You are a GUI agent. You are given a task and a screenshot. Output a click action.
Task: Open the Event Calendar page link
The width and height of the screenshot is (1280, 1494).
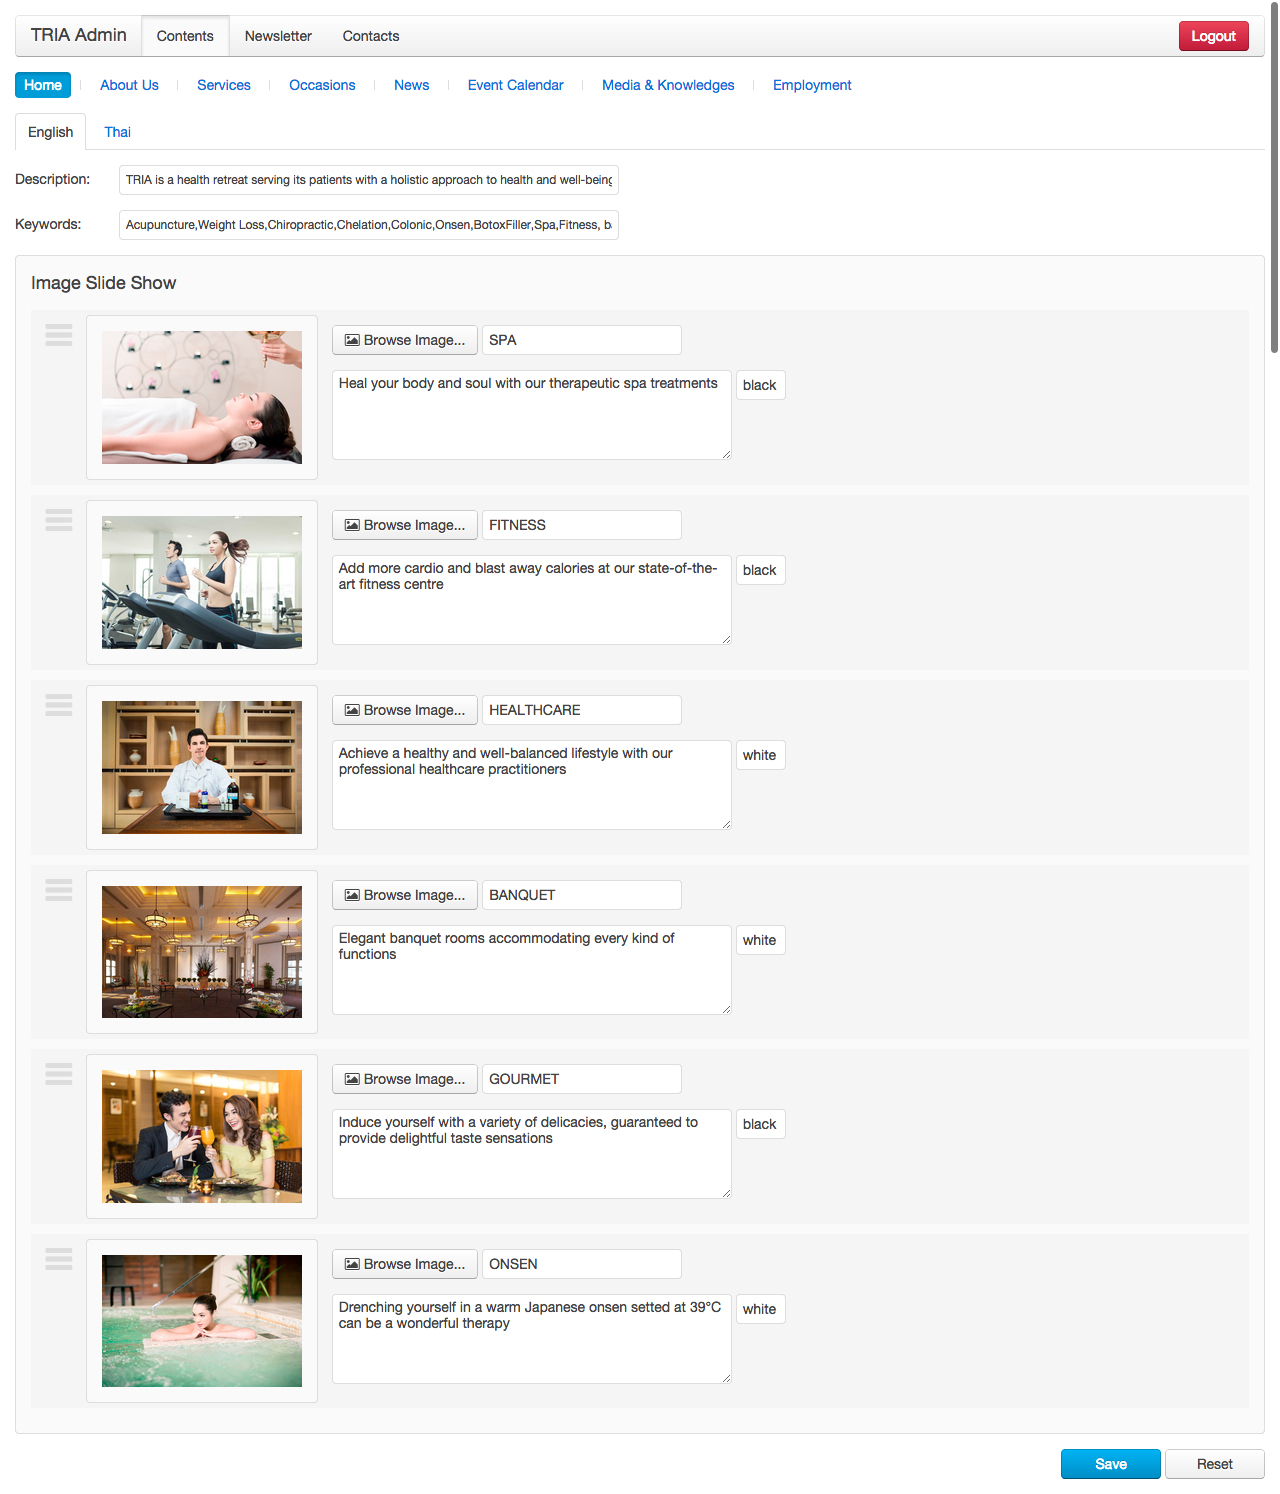[x=515, y=85]
